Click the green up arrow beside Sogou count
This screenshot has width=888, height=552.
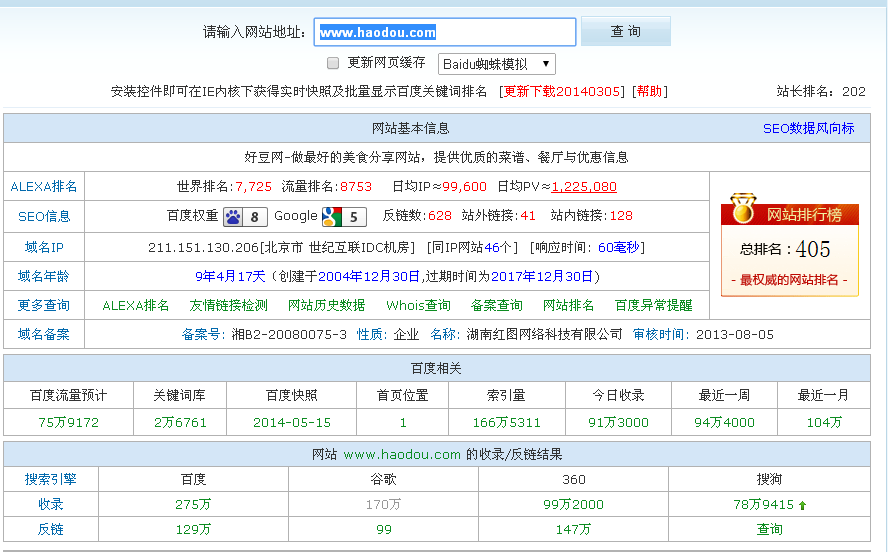click(802, 505)
